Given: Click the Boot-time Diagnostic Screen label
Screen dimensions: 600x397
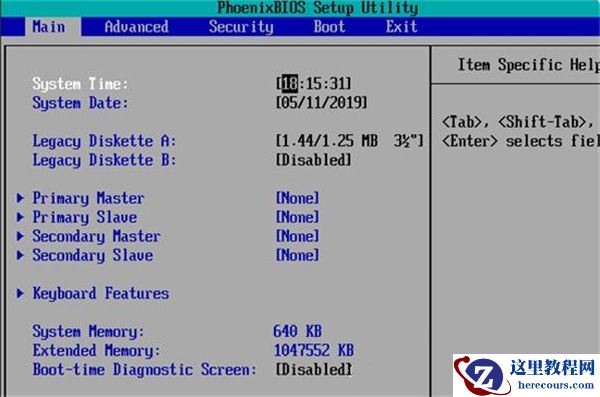Looking at the screenshot, I should tap(144, 370).
